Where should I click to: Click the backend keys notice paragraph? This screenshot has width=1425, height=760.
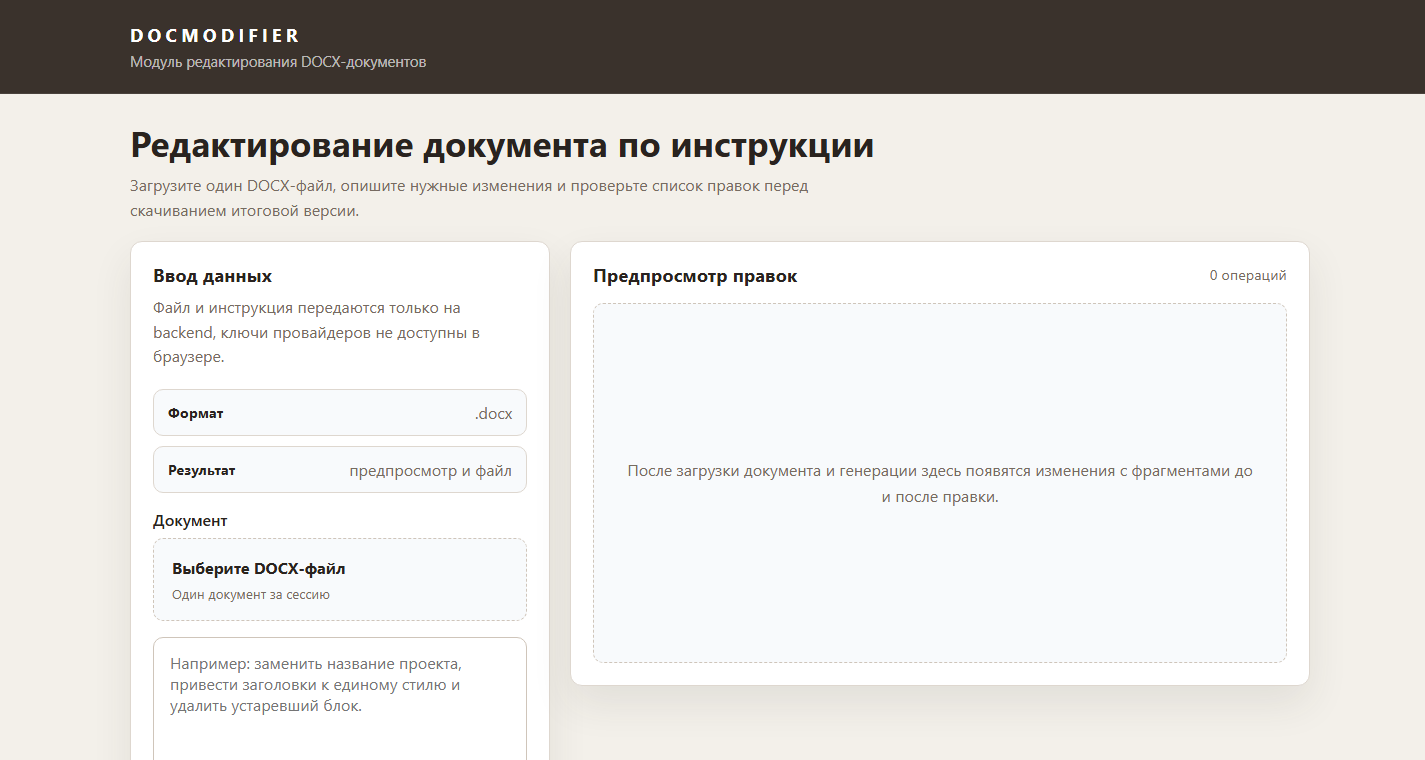(x=317, y=333)
